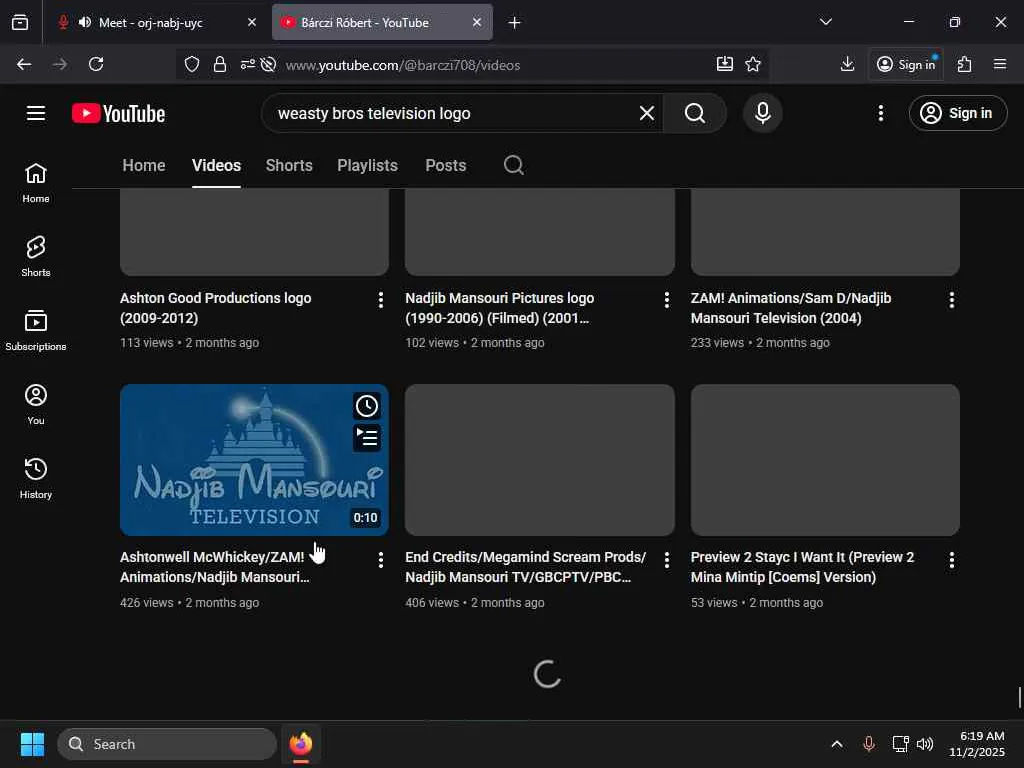Open End Credits/Megamind Scream Prods title
Screen dimensions: 1024x768
click(x=525, y=567)
